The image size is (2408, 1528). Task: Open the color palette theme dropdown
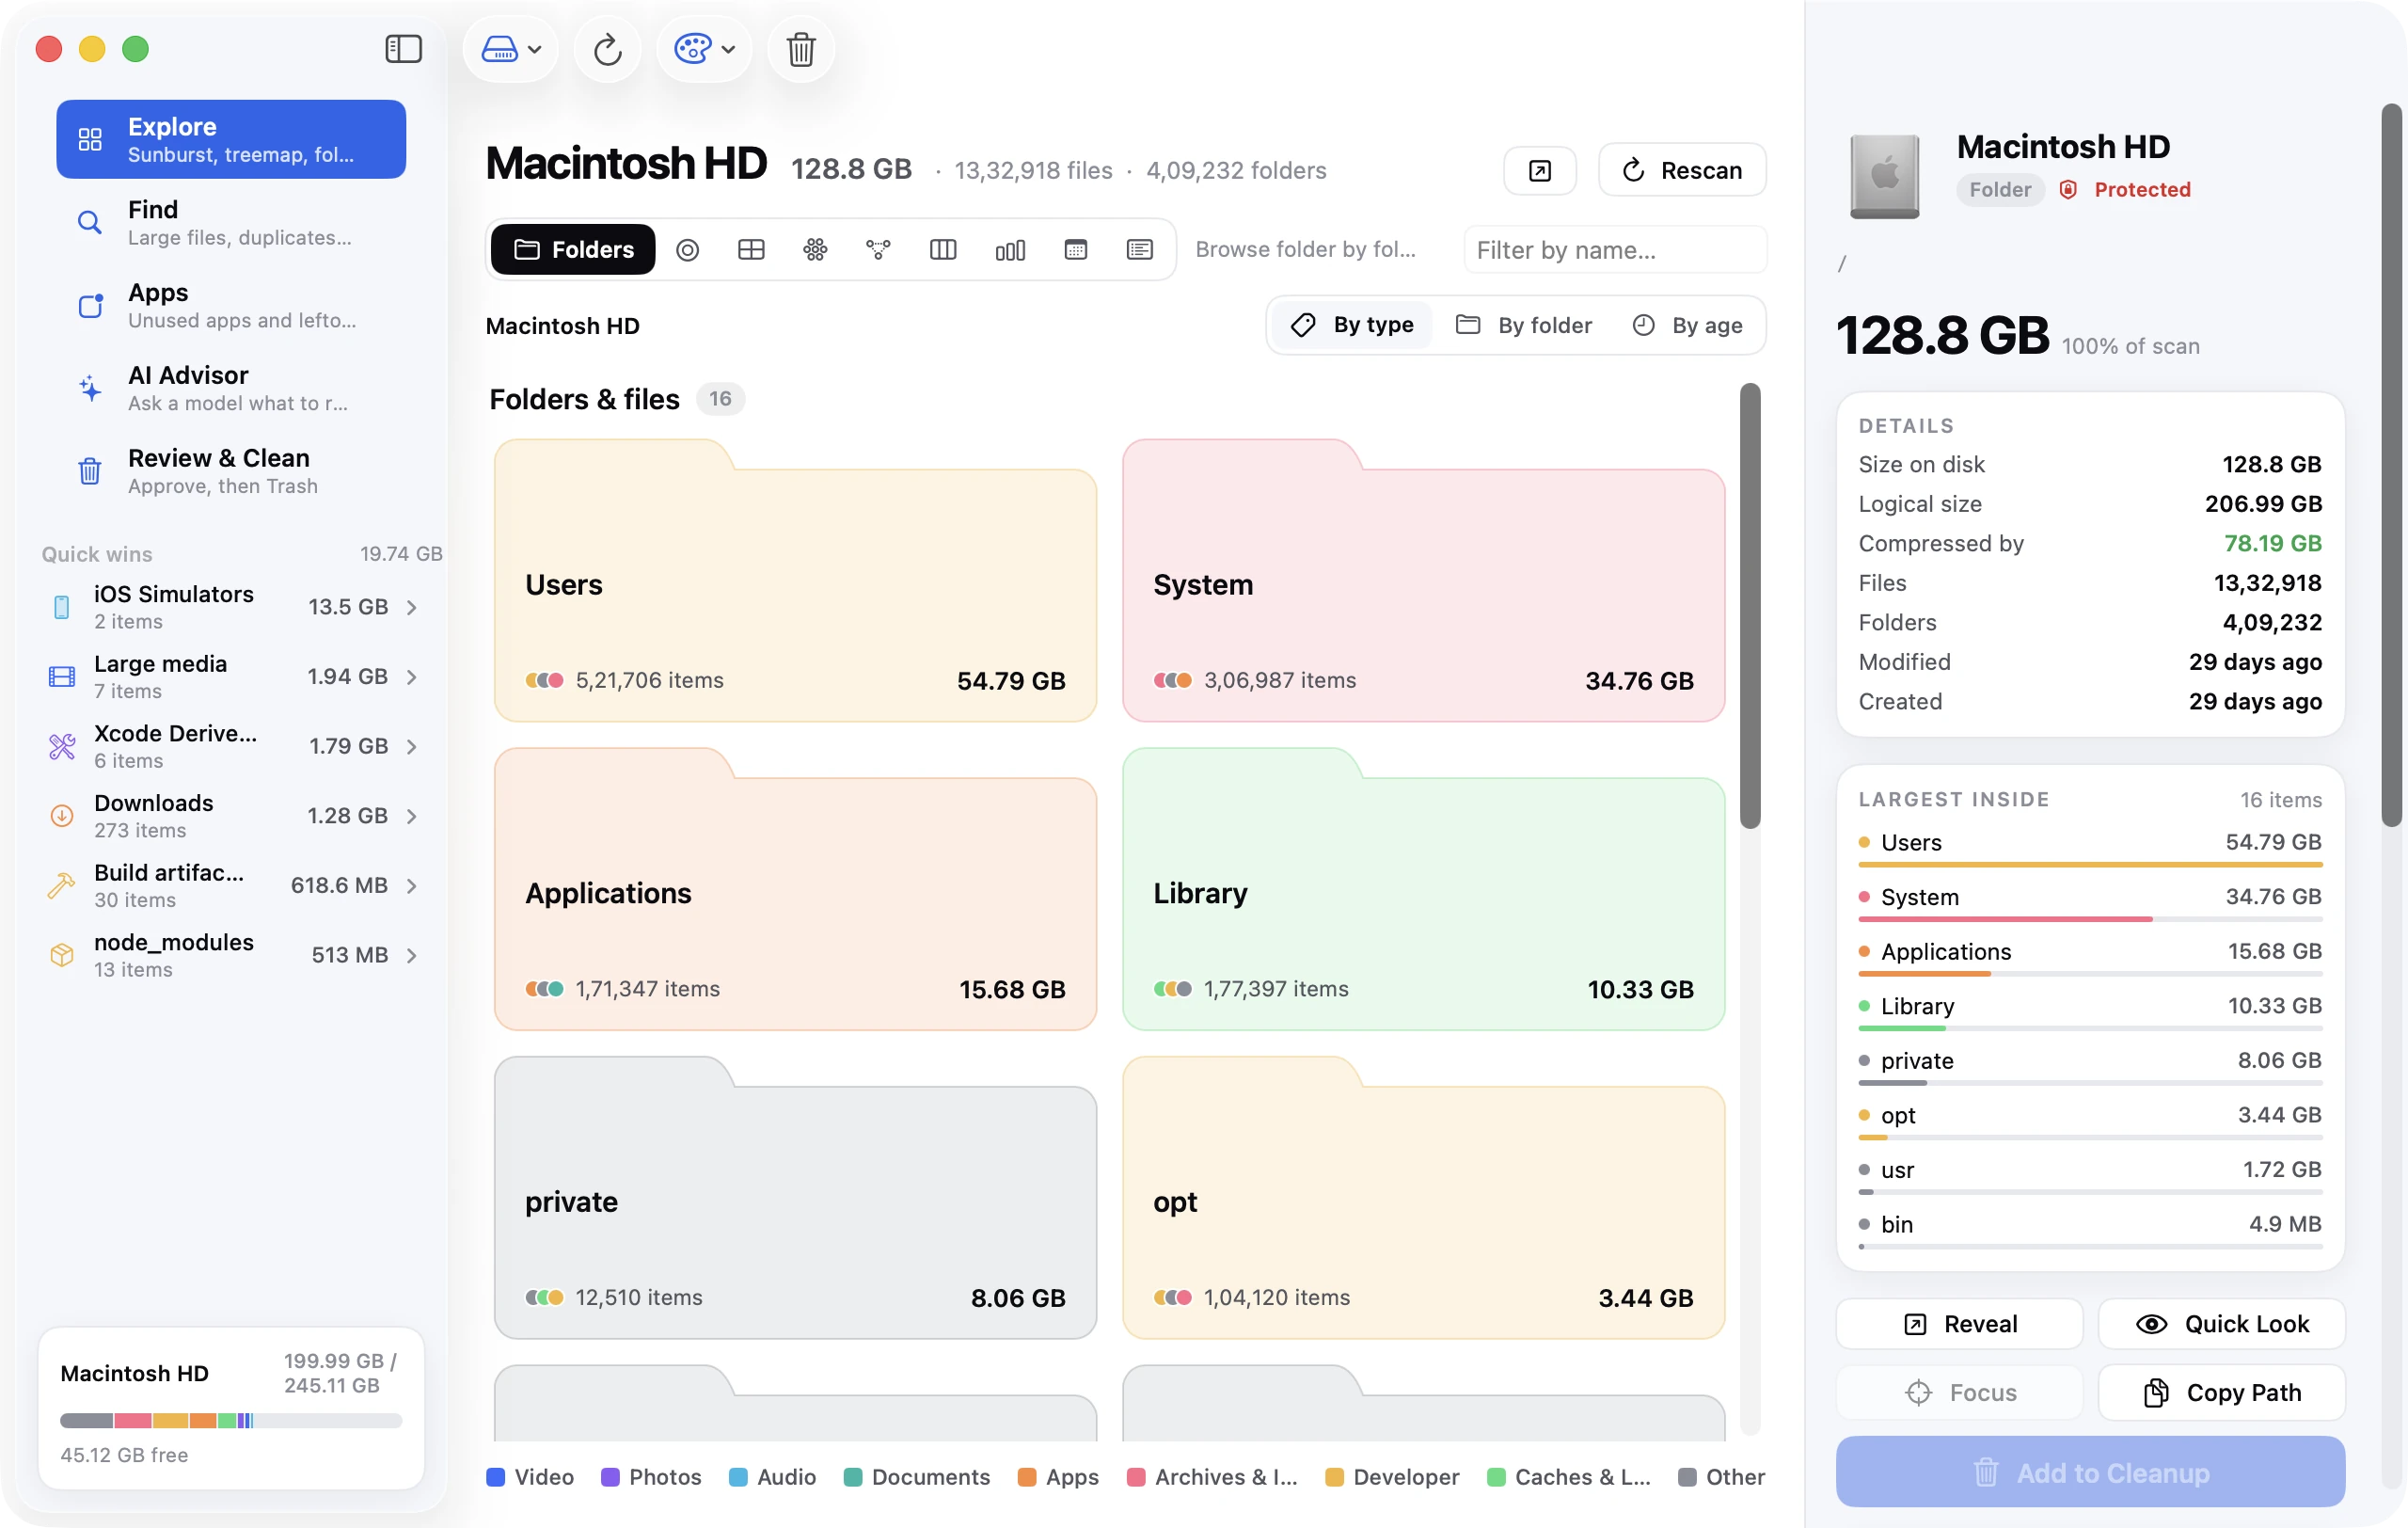[705, 49]
